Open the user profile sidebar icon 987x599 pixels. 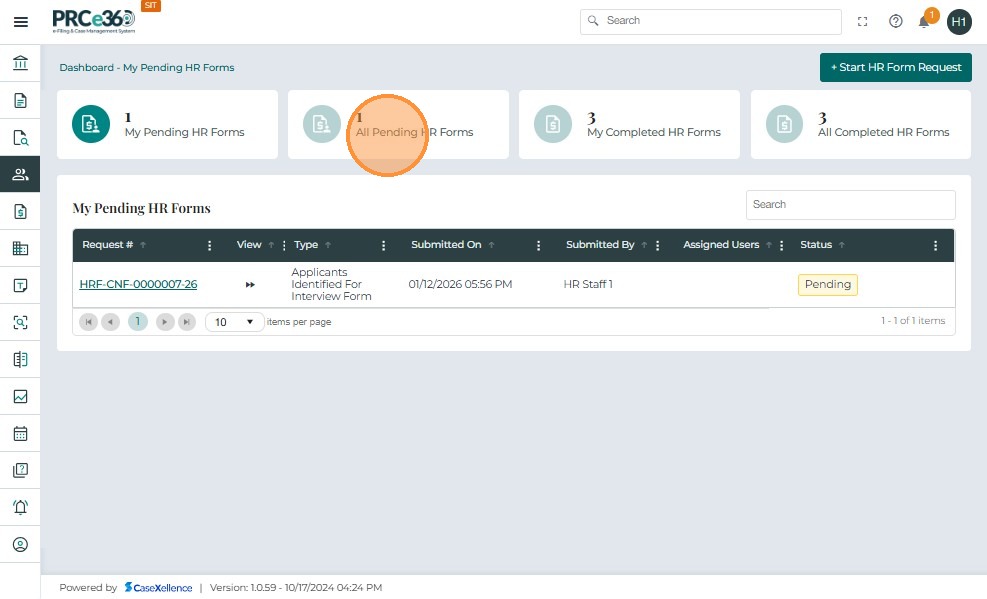point(20,544)
